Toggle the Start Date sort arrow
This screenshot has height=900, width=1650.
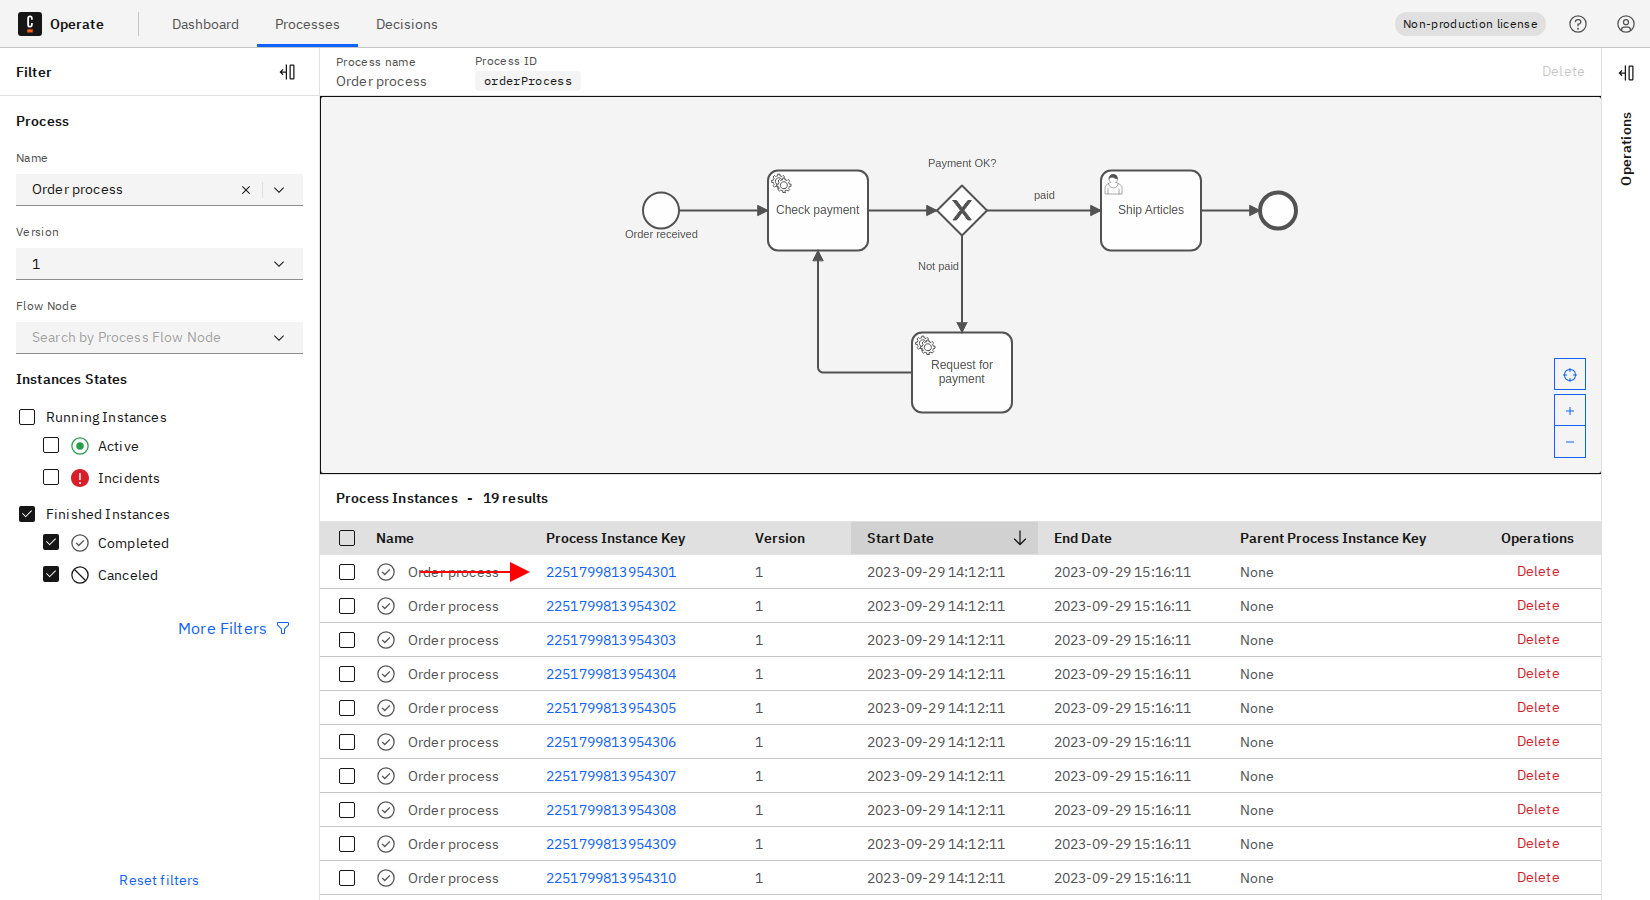click(x=1020, y=538)
